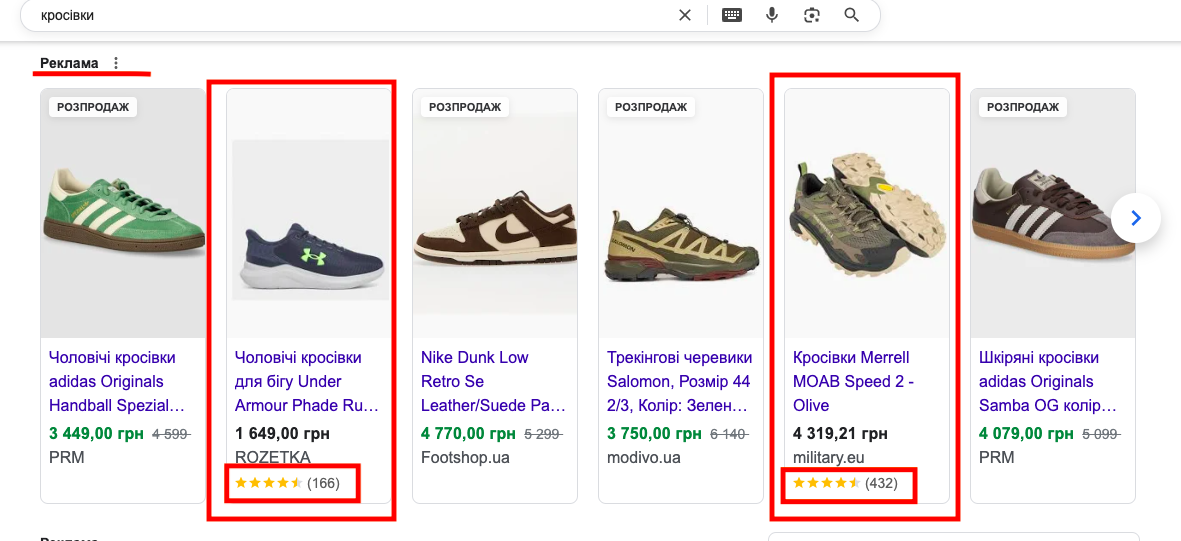
Task: Open search by image camera icon
Action: pyautogui.click(x=811, y=15)
